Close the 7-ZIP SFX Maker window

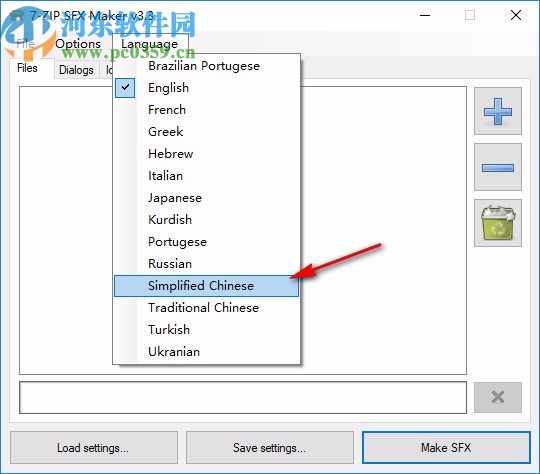pos(516,15)
